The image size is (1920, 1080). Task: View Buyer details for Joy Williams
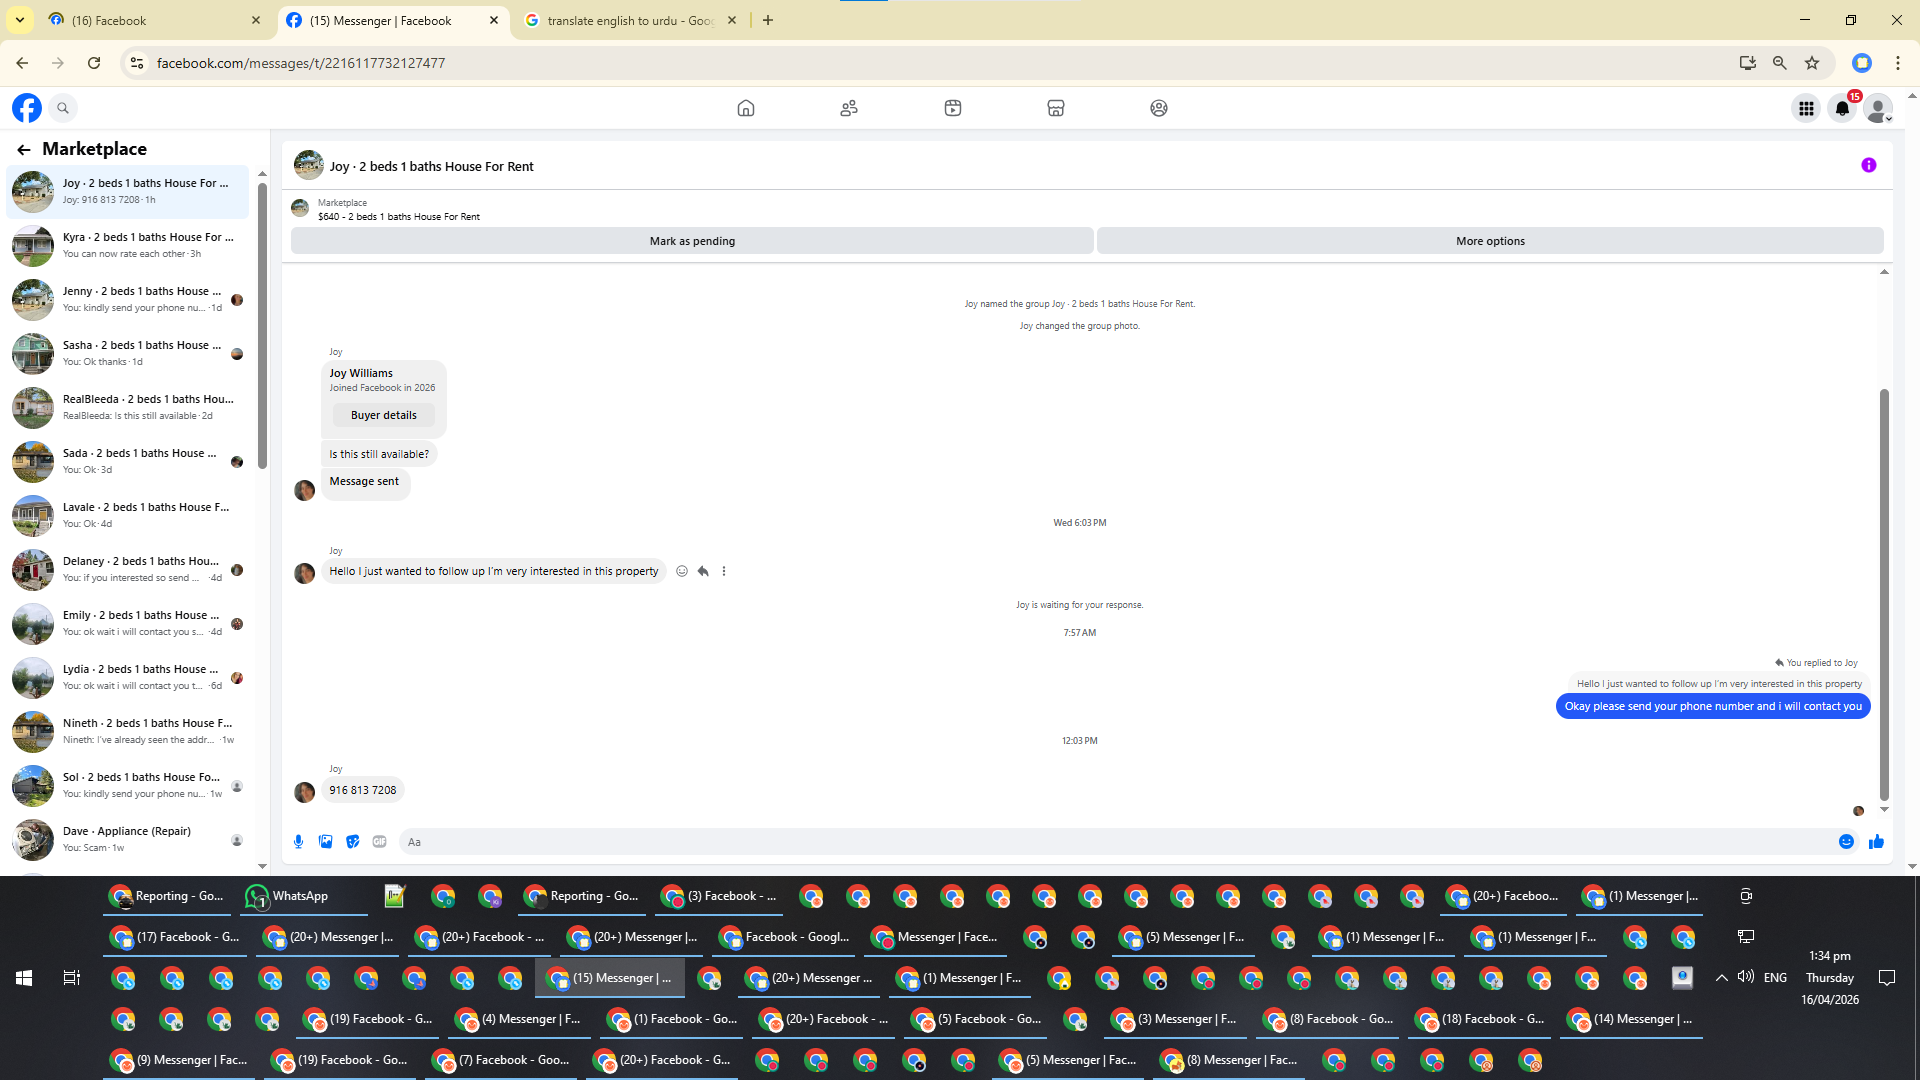tap(384, 416)
